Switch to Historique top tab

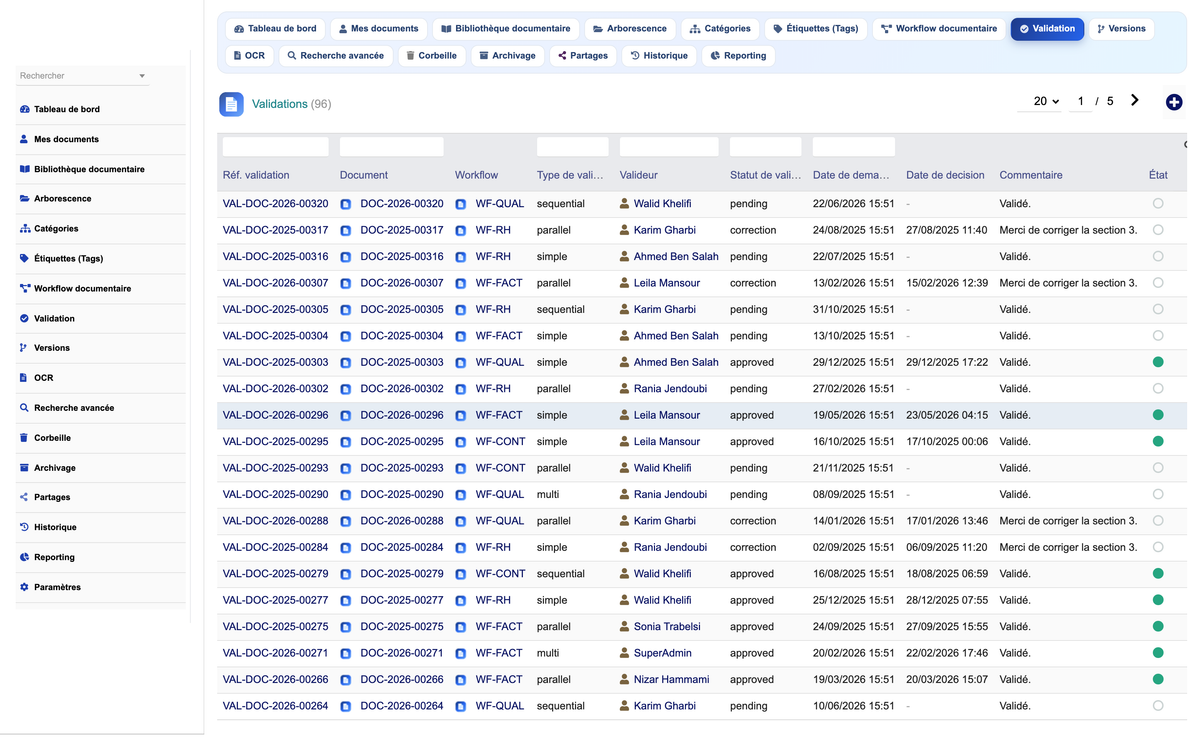coord(659,56)
